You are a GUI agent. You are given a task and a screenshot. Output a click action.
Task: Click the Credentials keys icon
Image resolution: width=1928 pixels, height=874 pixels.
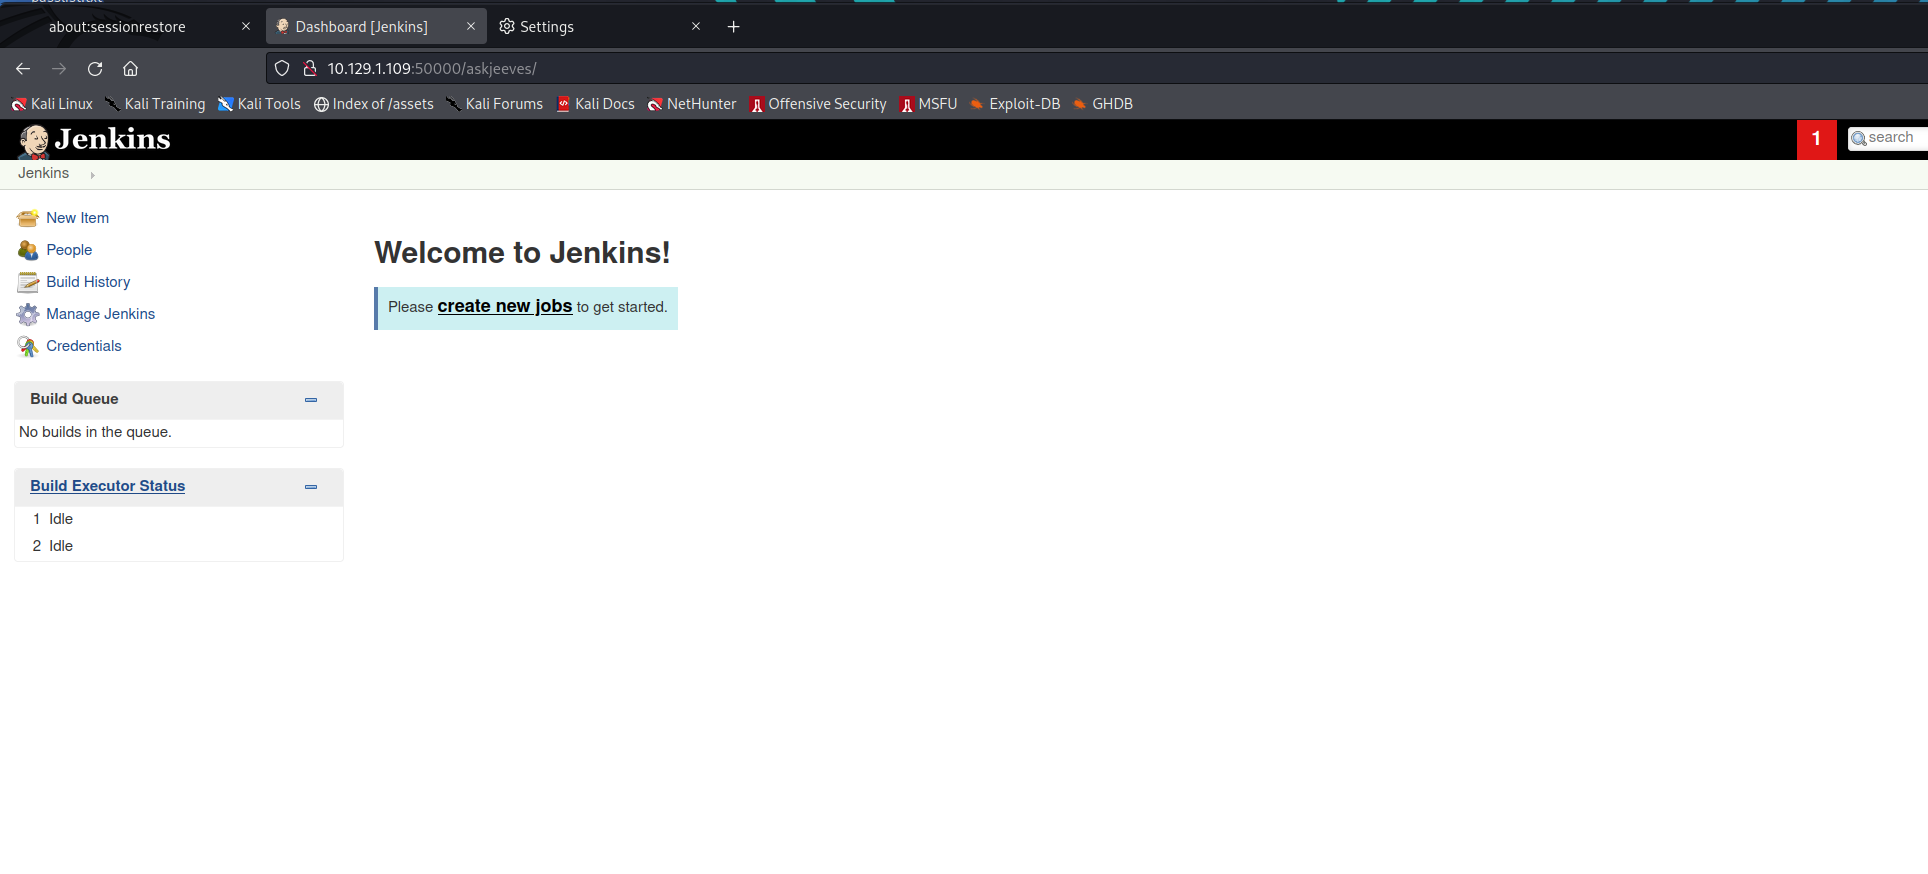coord(28,346)
